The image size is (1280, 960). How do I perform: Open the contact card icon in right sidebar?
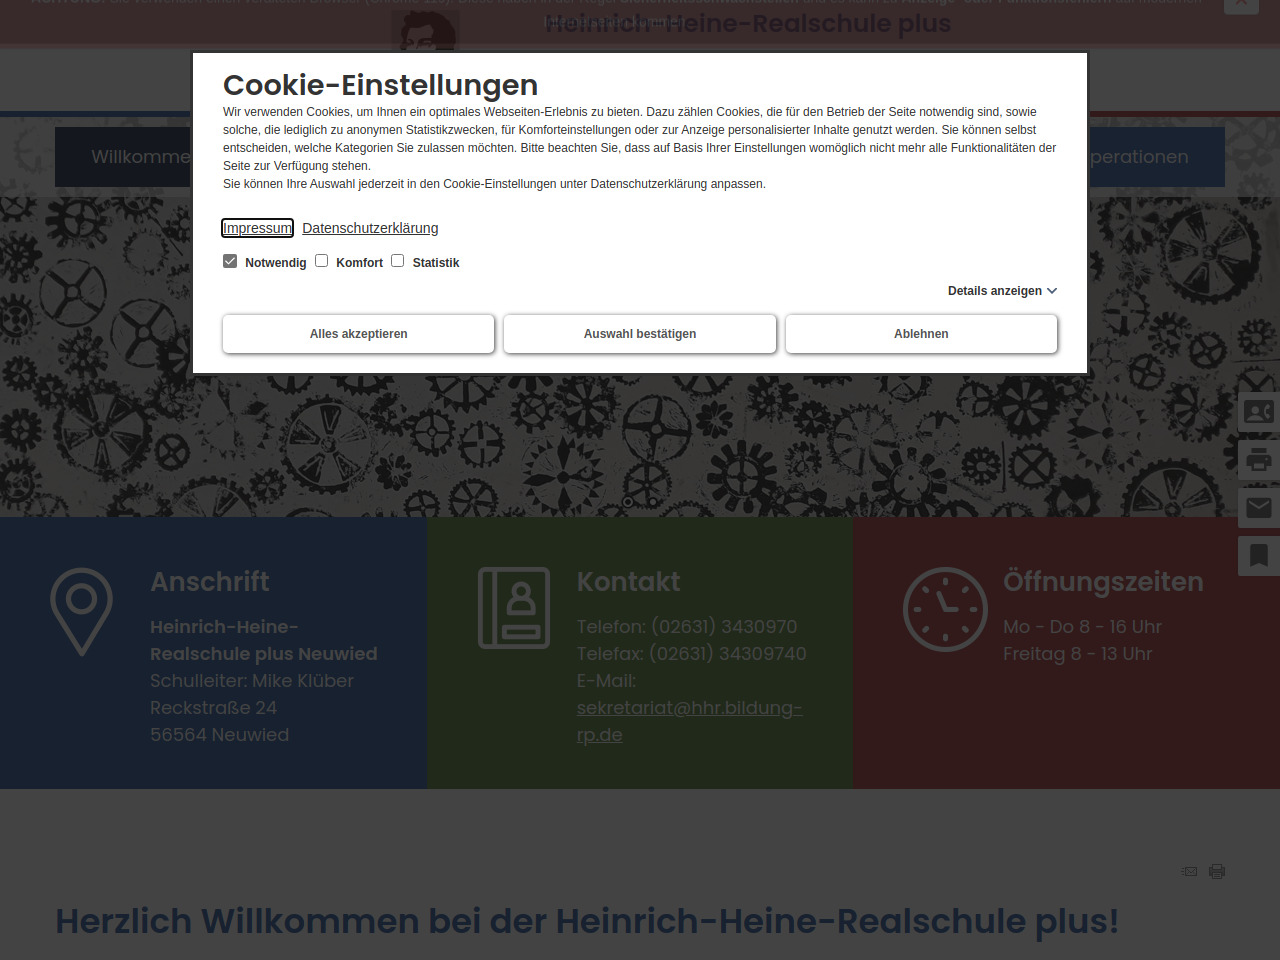(x=1258, y=412)
